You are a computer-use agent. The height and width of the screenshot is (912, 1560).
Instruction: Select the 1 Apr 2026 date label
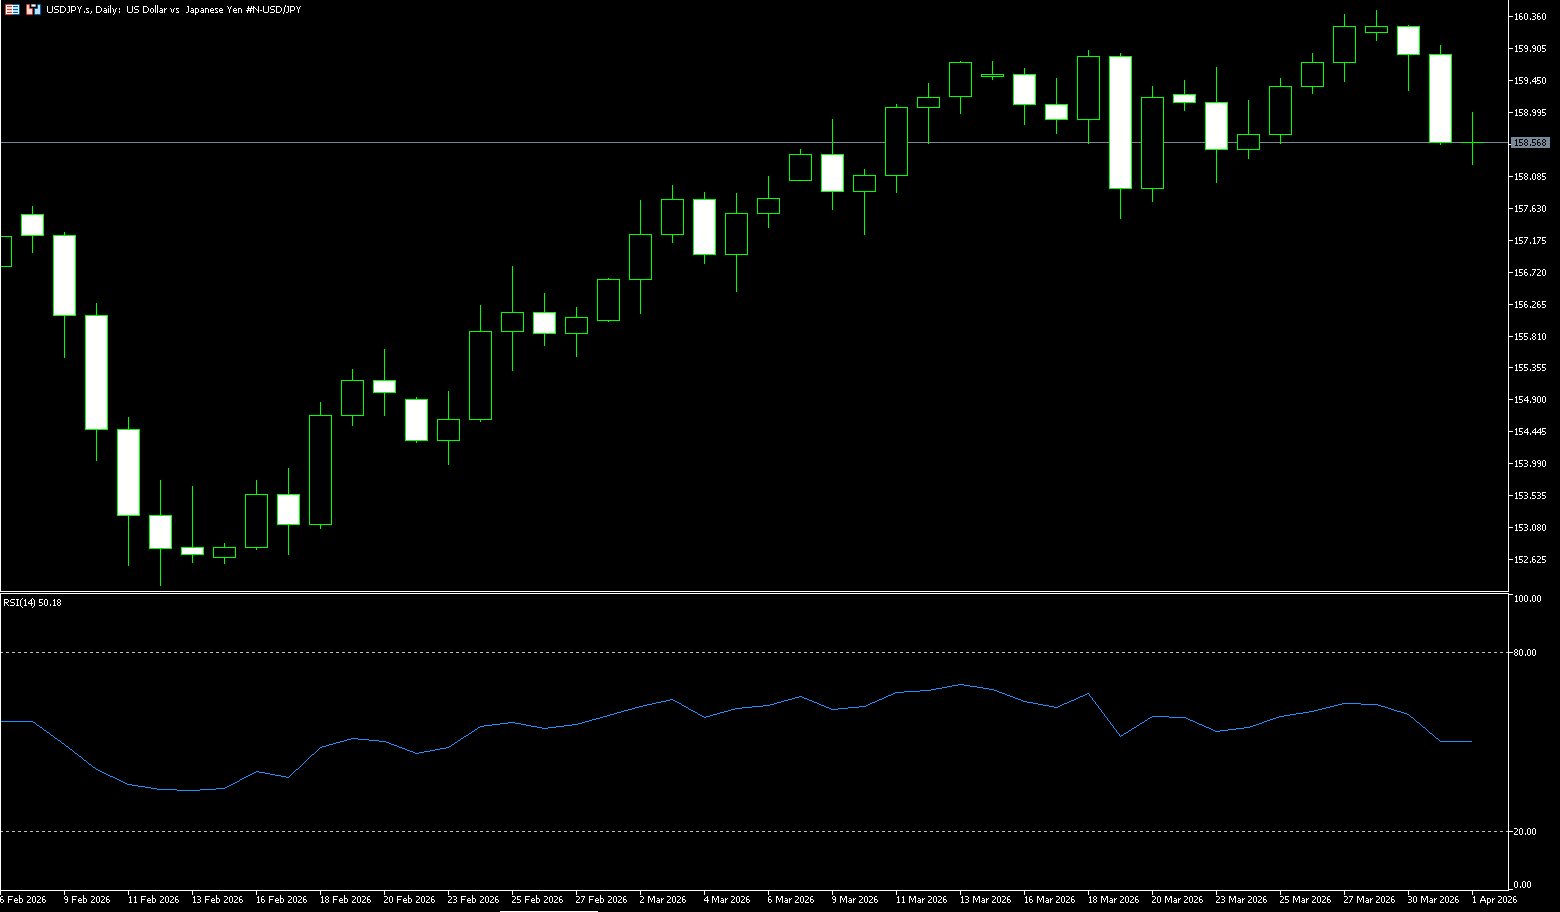(1494, 899)
